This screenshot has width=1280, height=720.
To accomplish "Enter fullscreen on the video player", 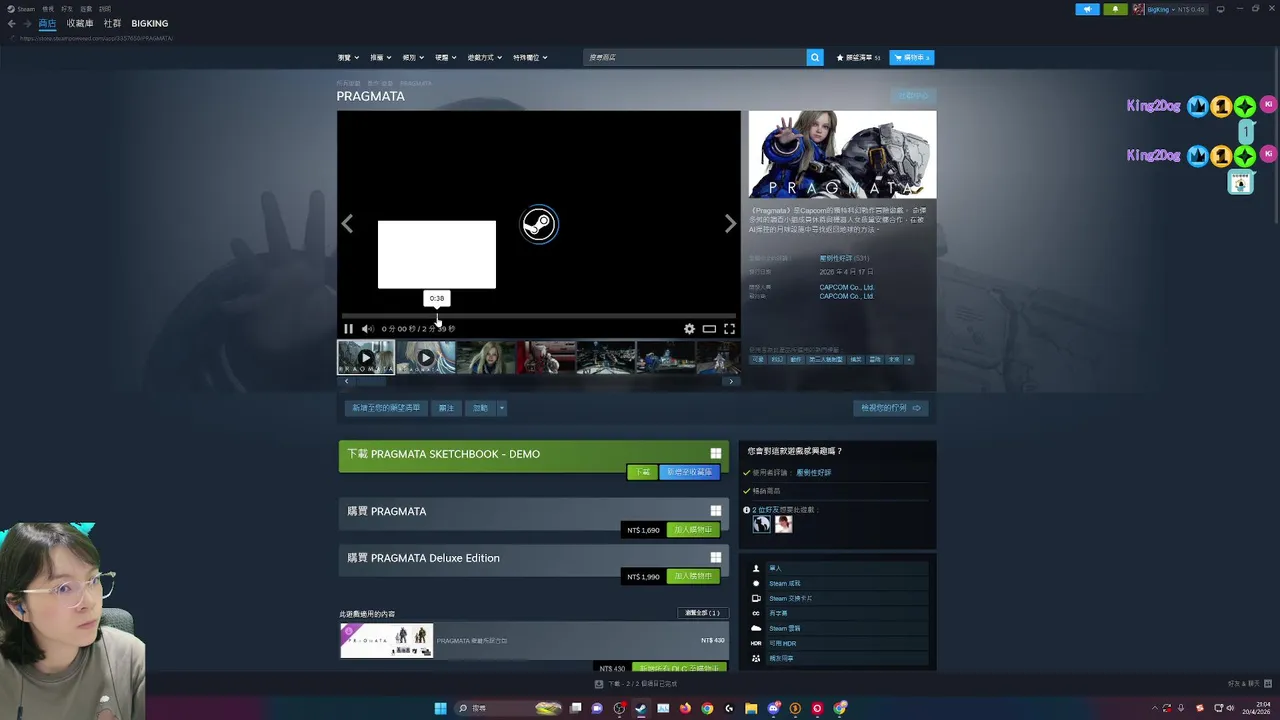I will [x=729, y=329].
